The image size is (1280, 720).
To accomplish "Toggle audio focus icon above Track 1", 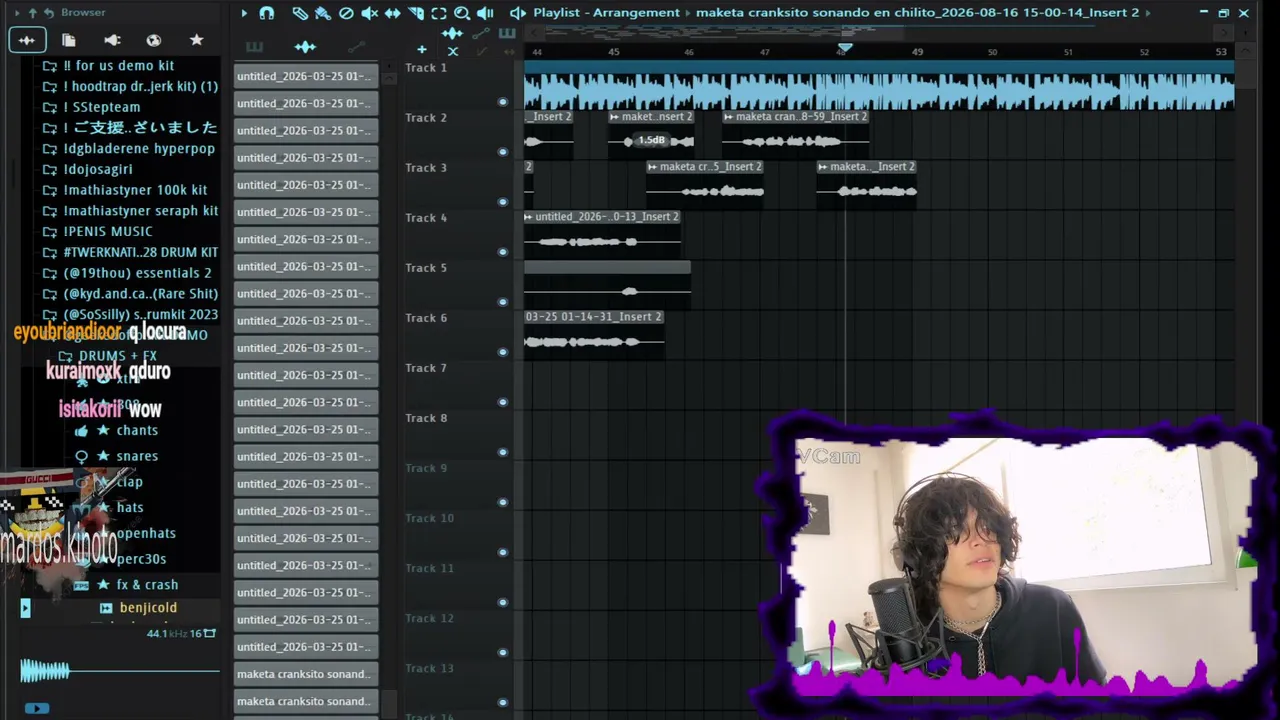I will (x=452, y=33).
